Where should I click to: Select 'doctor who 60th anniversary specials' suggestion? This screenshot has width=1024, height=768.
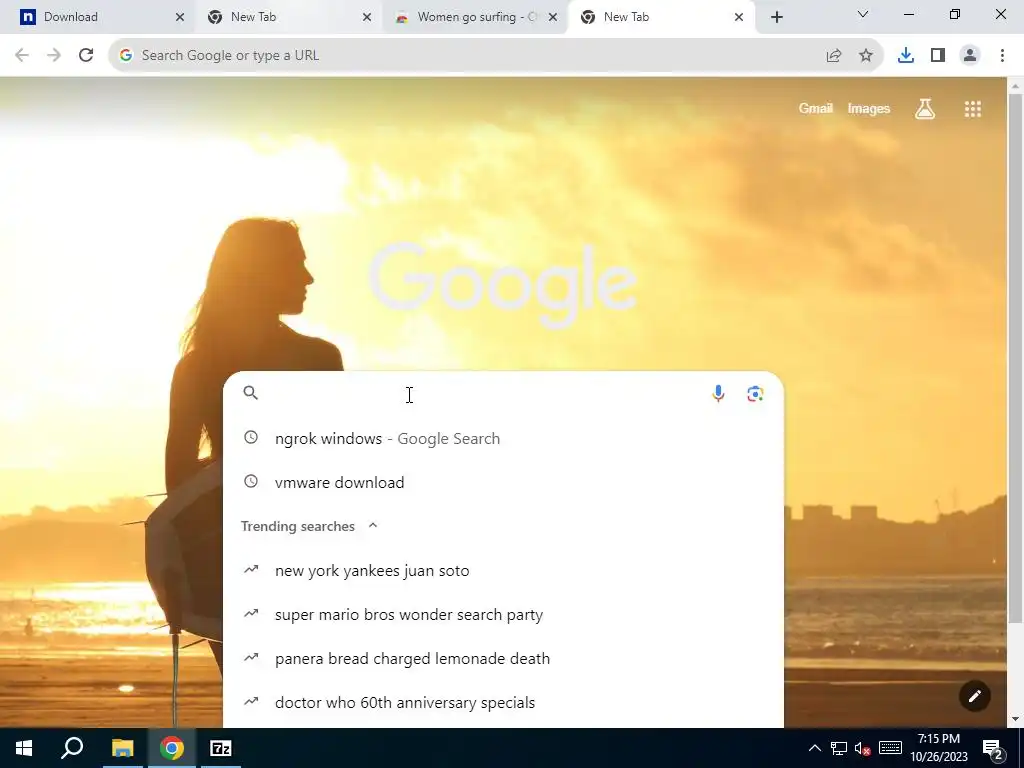coord(503,703)
